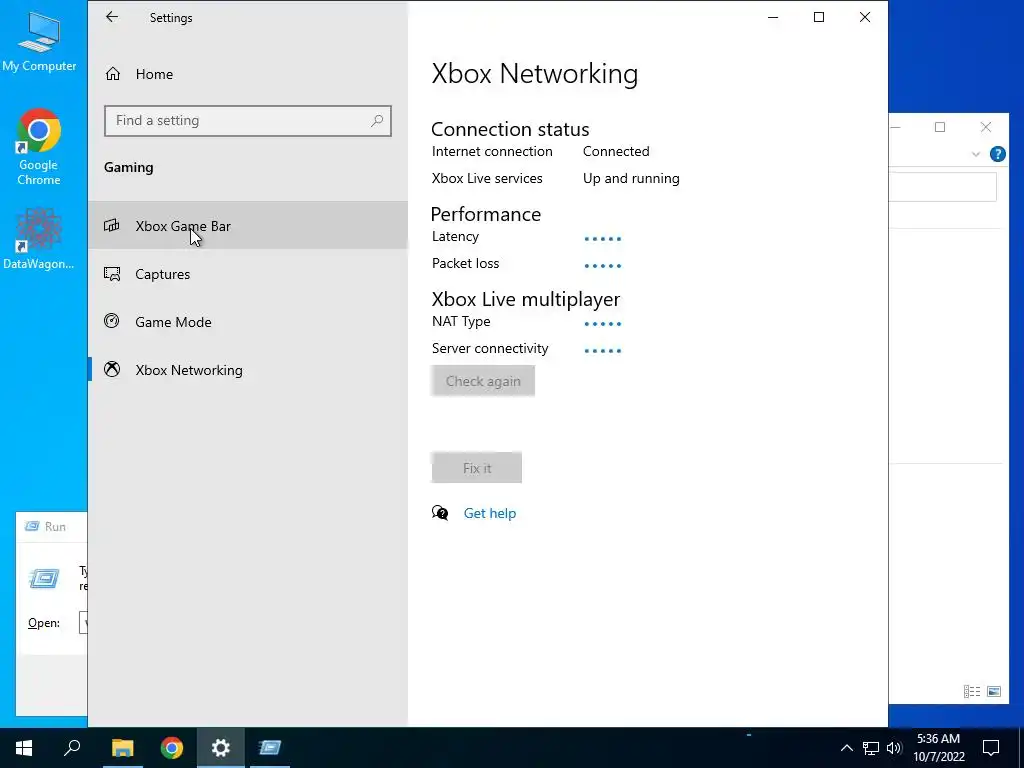Open File Explorer from the taskbar
The height and width of the screenshot is (768, 1024).
pyautogui.click(x=122, y=748)
